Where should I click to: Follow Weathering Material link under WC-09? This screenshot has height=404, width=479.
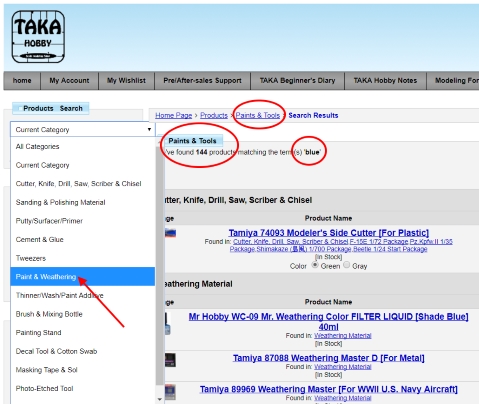pyautogui.click(x=343, y=336)
